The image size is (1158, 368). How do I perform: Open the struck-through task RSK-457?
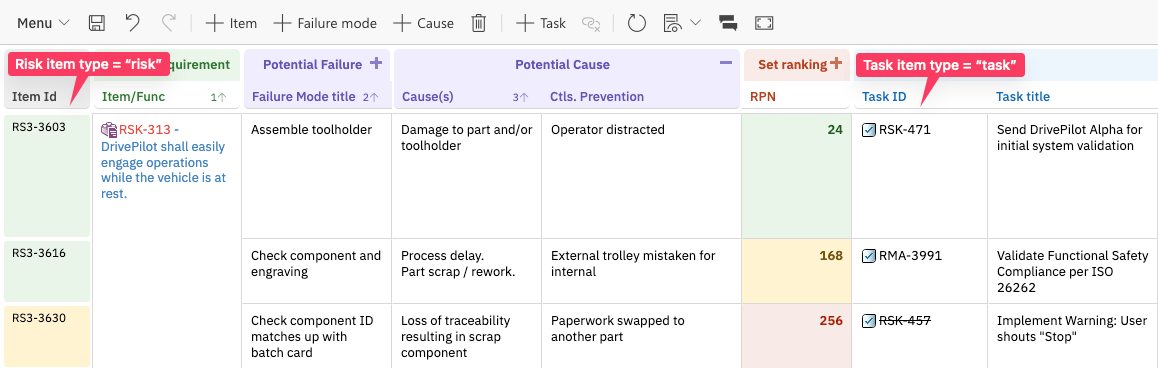pos(905,321)
